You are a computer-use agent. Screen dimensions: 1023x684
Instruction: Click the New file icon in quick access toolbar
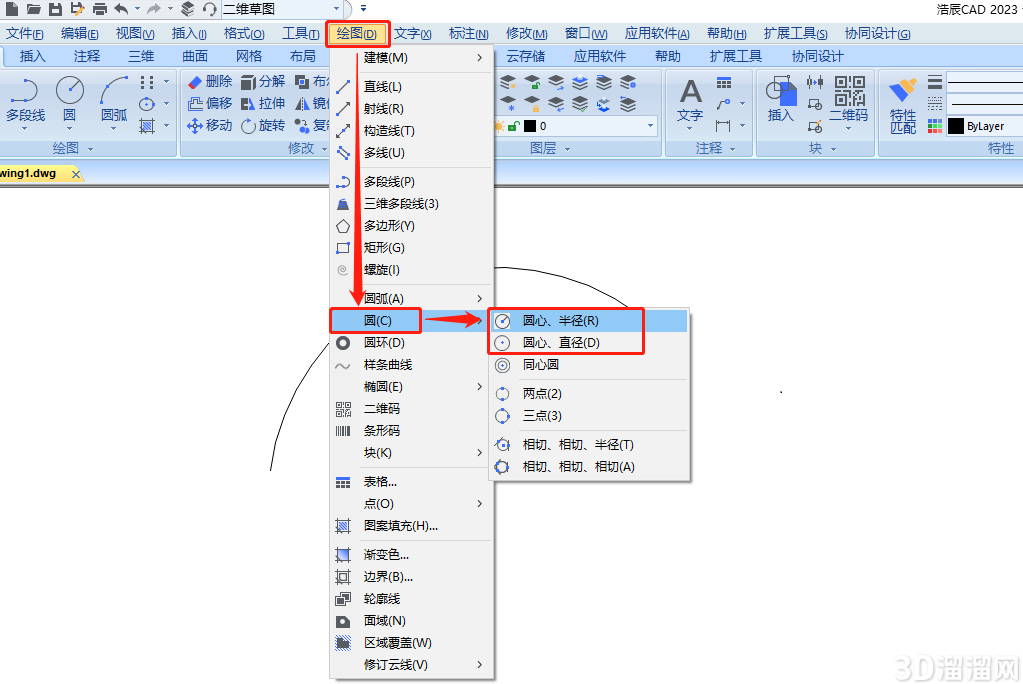(x=11, y=8)
